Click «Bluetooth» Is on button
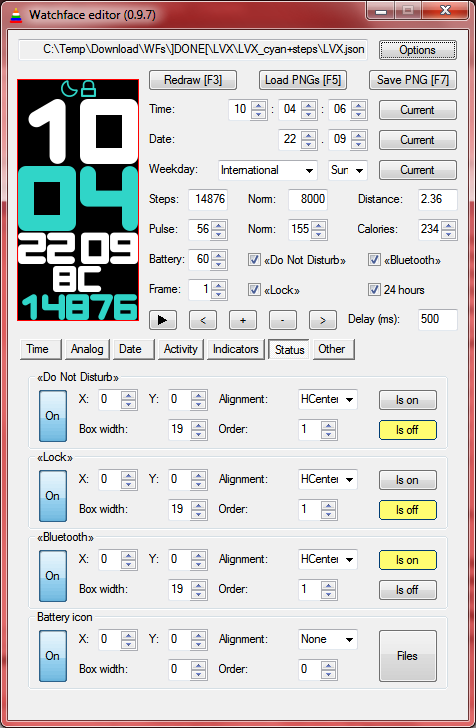476x728 pixels. (x=408, y=560)
